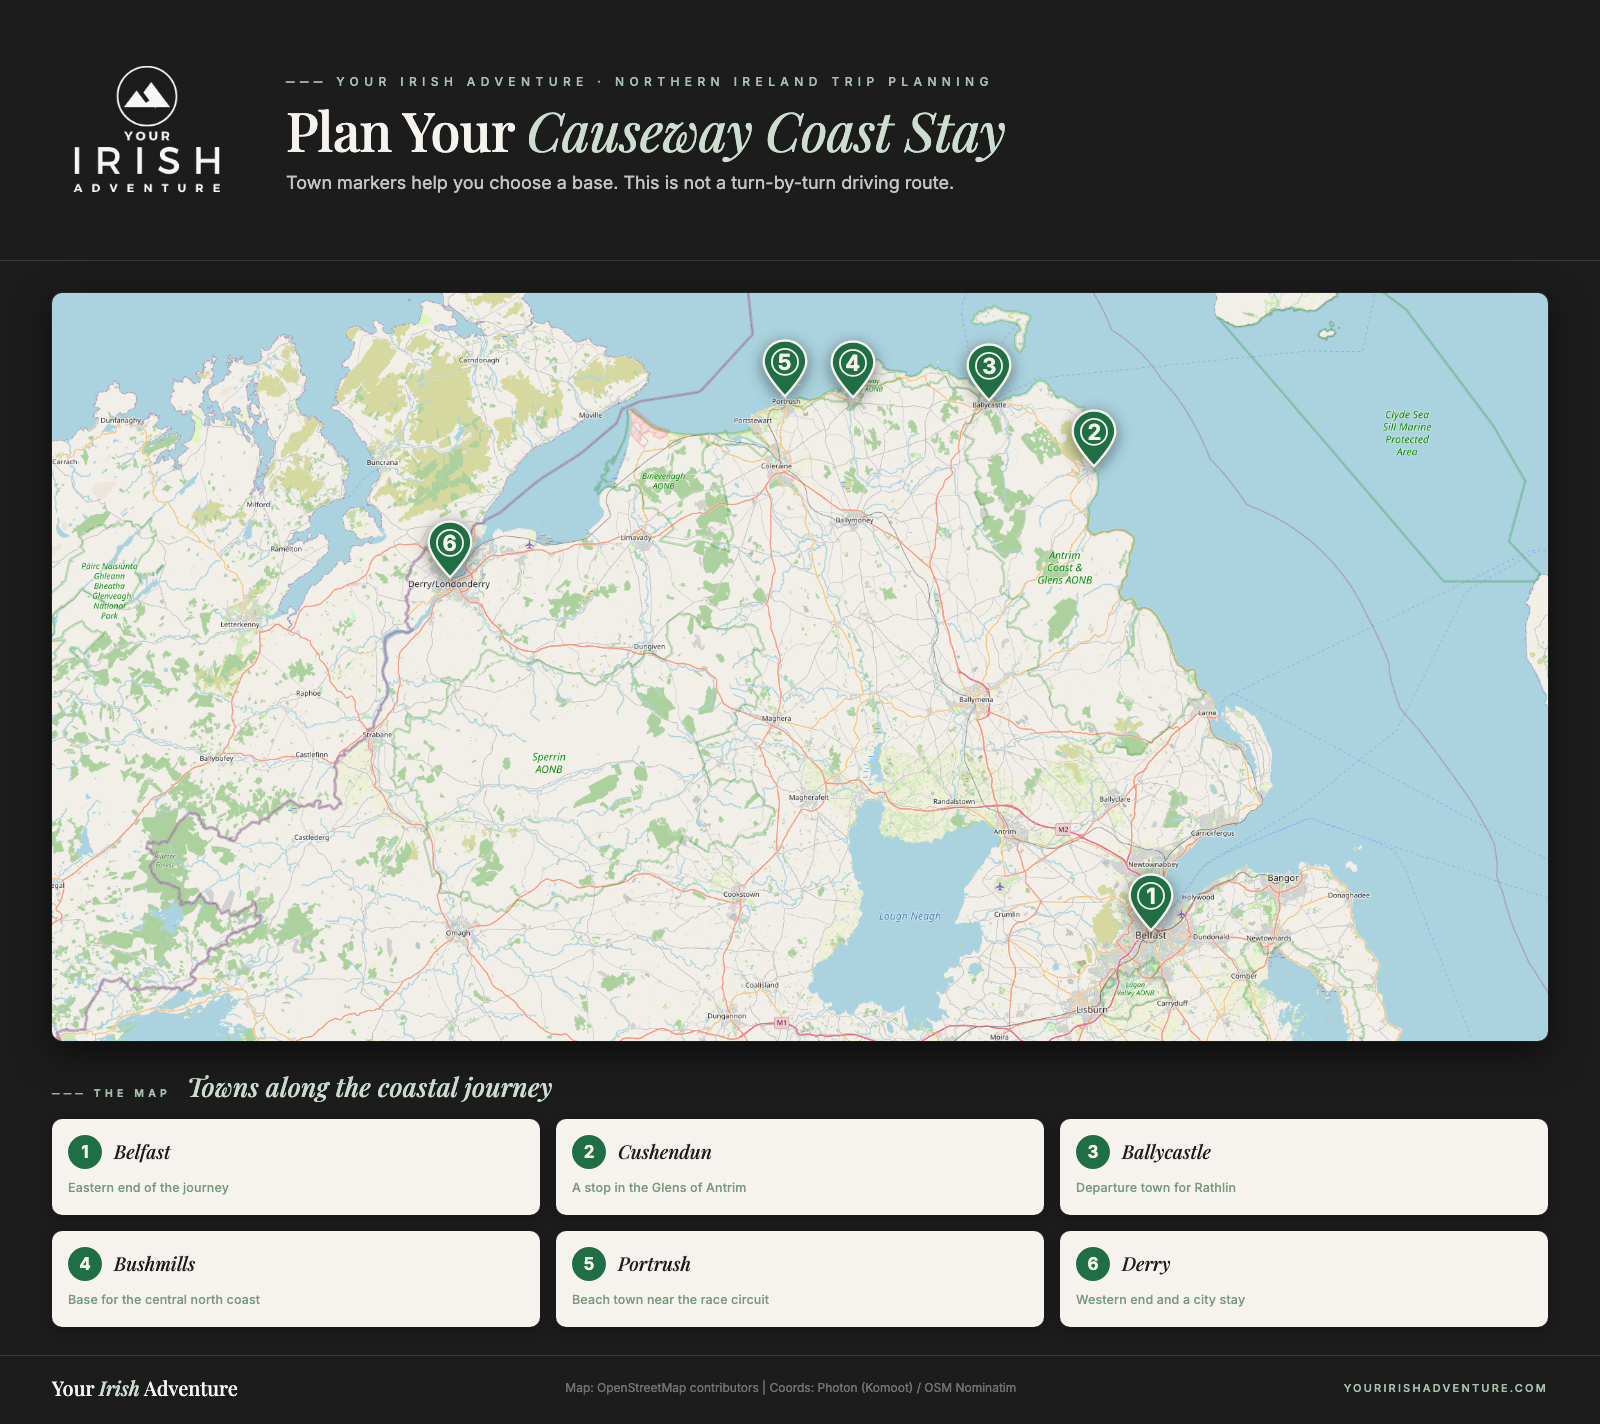This screenshot has width=1600, height=1424.
Task: Open the Derry town card title
Action: (x=1146, y=1264)
